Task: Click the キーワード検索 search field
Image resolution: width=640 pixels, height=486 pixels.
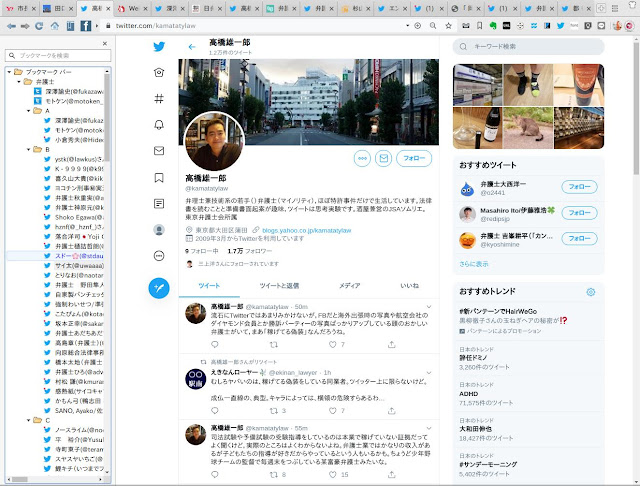Action: click(529, 47)
